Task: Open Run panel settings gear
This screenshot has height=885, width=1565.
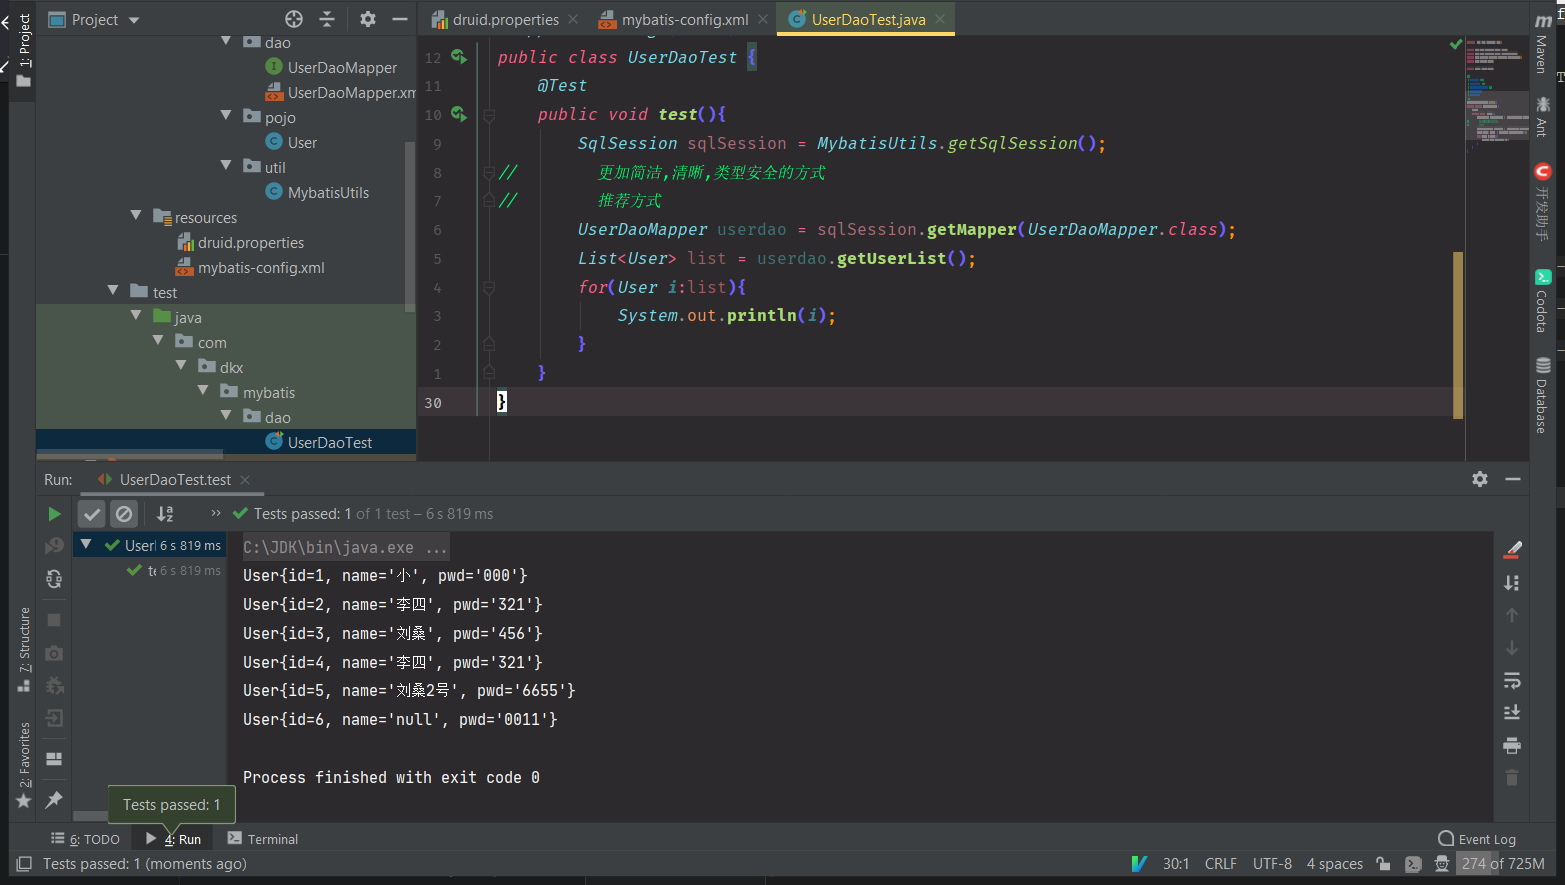Action: point(1480,479)
